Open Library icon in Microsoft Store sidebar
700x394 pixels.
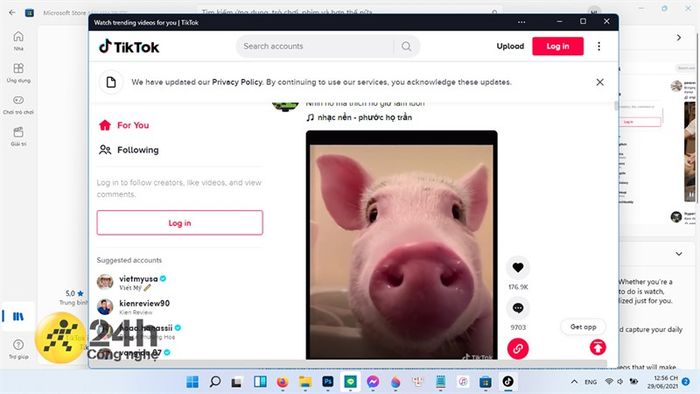point(18,317)
